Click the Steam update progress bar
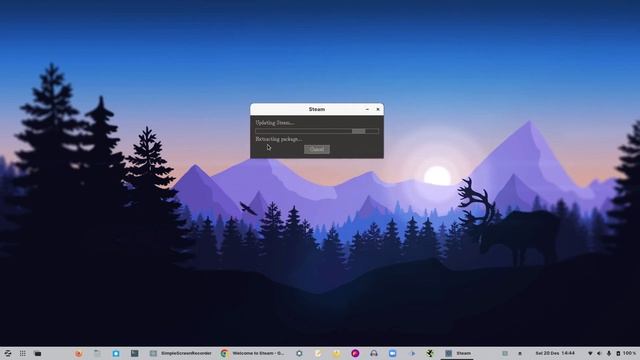Viewport: 640px width, 360px height. [x=317, y=131]
